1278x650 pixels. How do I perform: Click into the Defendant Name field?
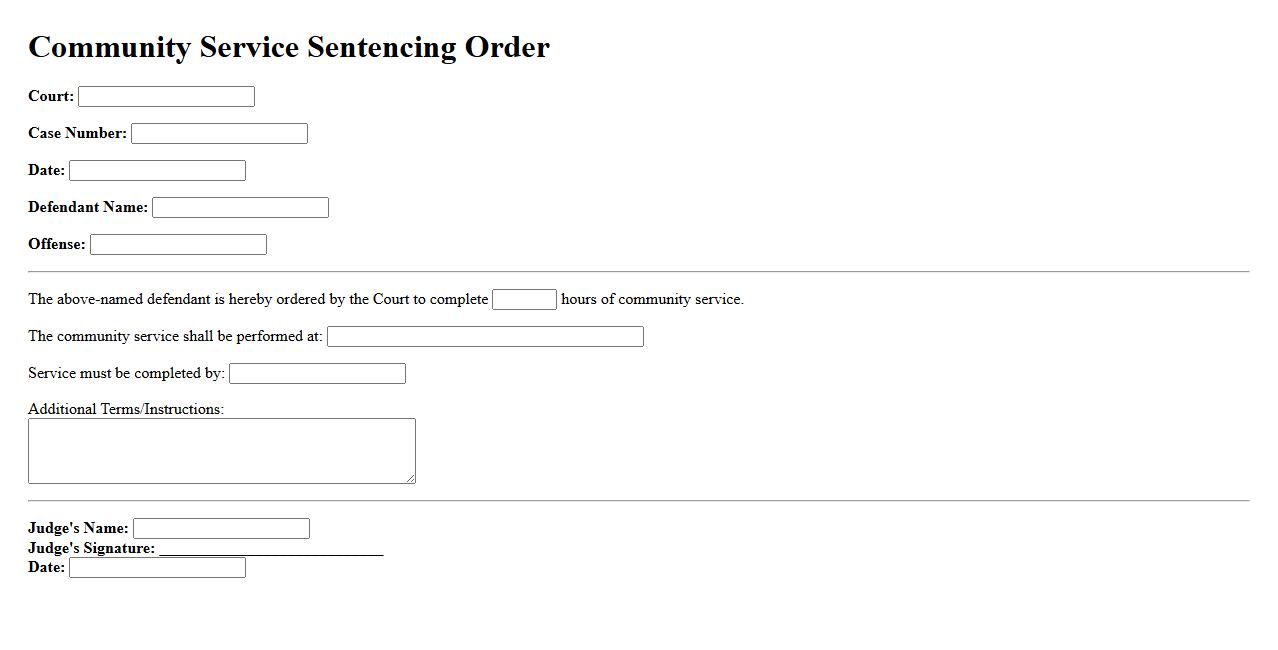coord(240,208)
